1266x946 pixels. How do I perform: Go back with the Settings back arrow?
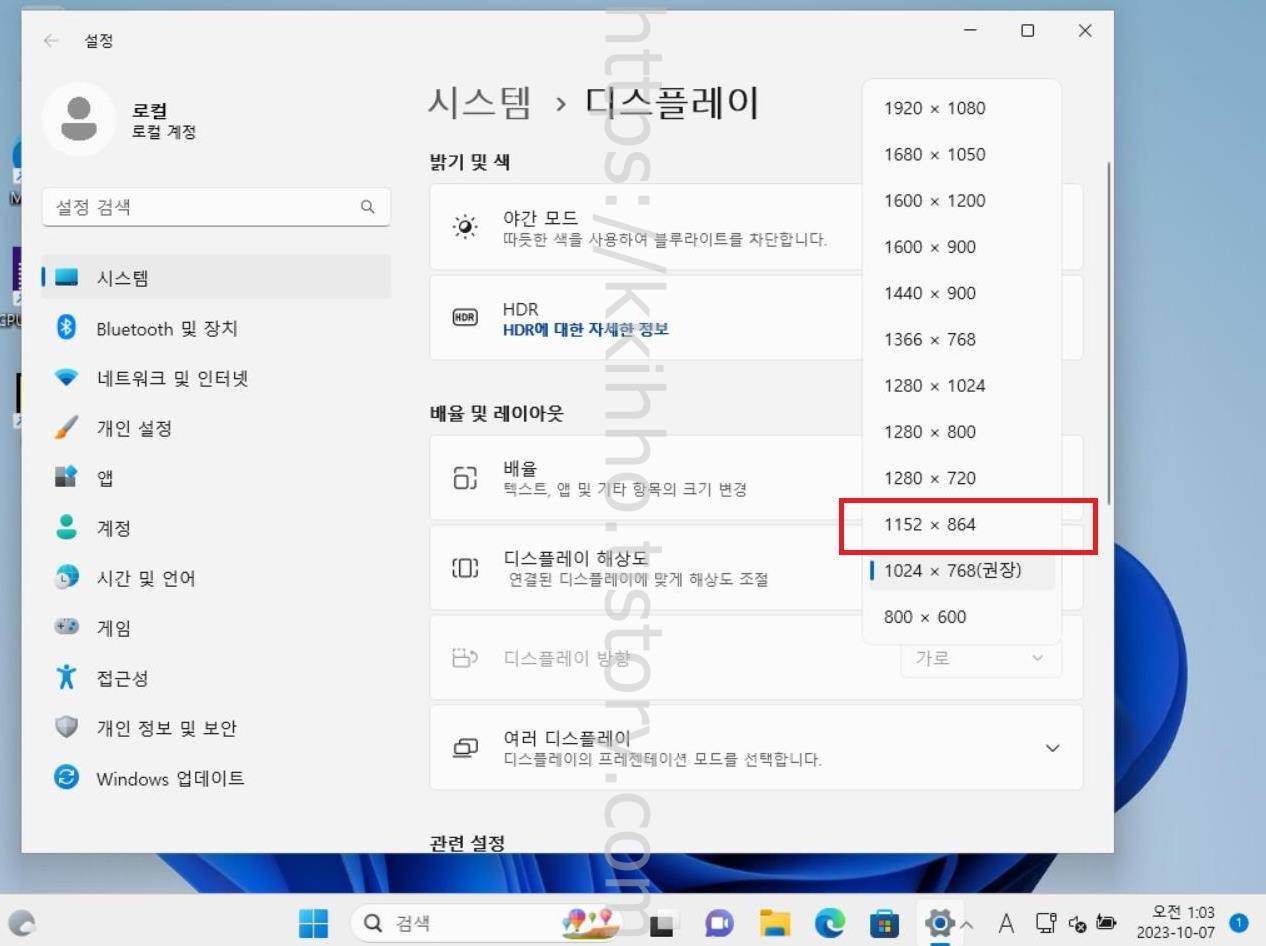tap(51, 41)
